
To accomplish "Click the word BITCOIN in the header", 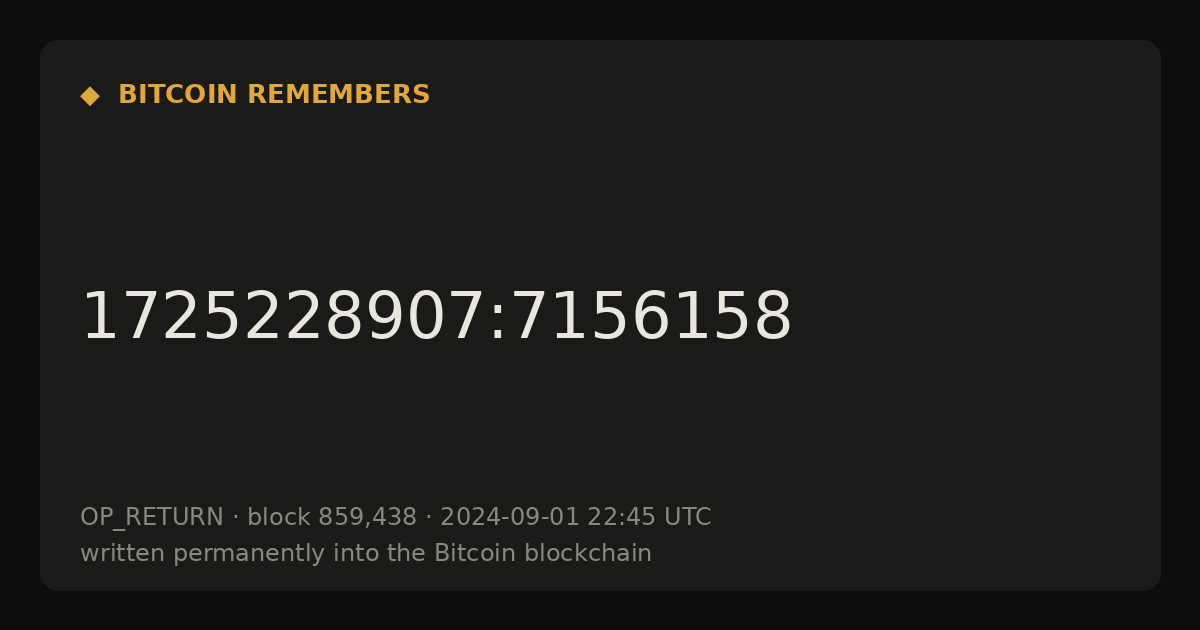I will tap(179, 95).
